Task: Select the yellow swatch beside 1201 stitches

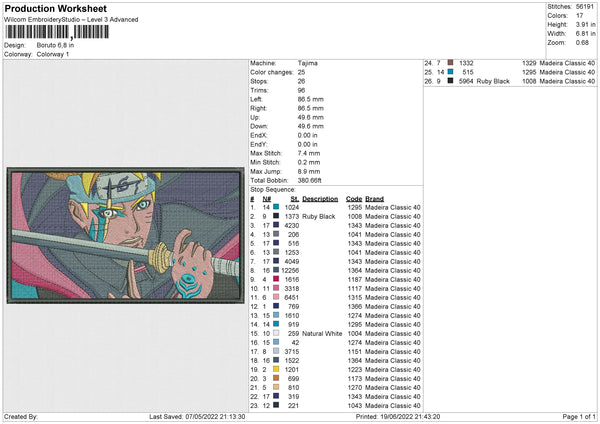Action: pos(276,369)
